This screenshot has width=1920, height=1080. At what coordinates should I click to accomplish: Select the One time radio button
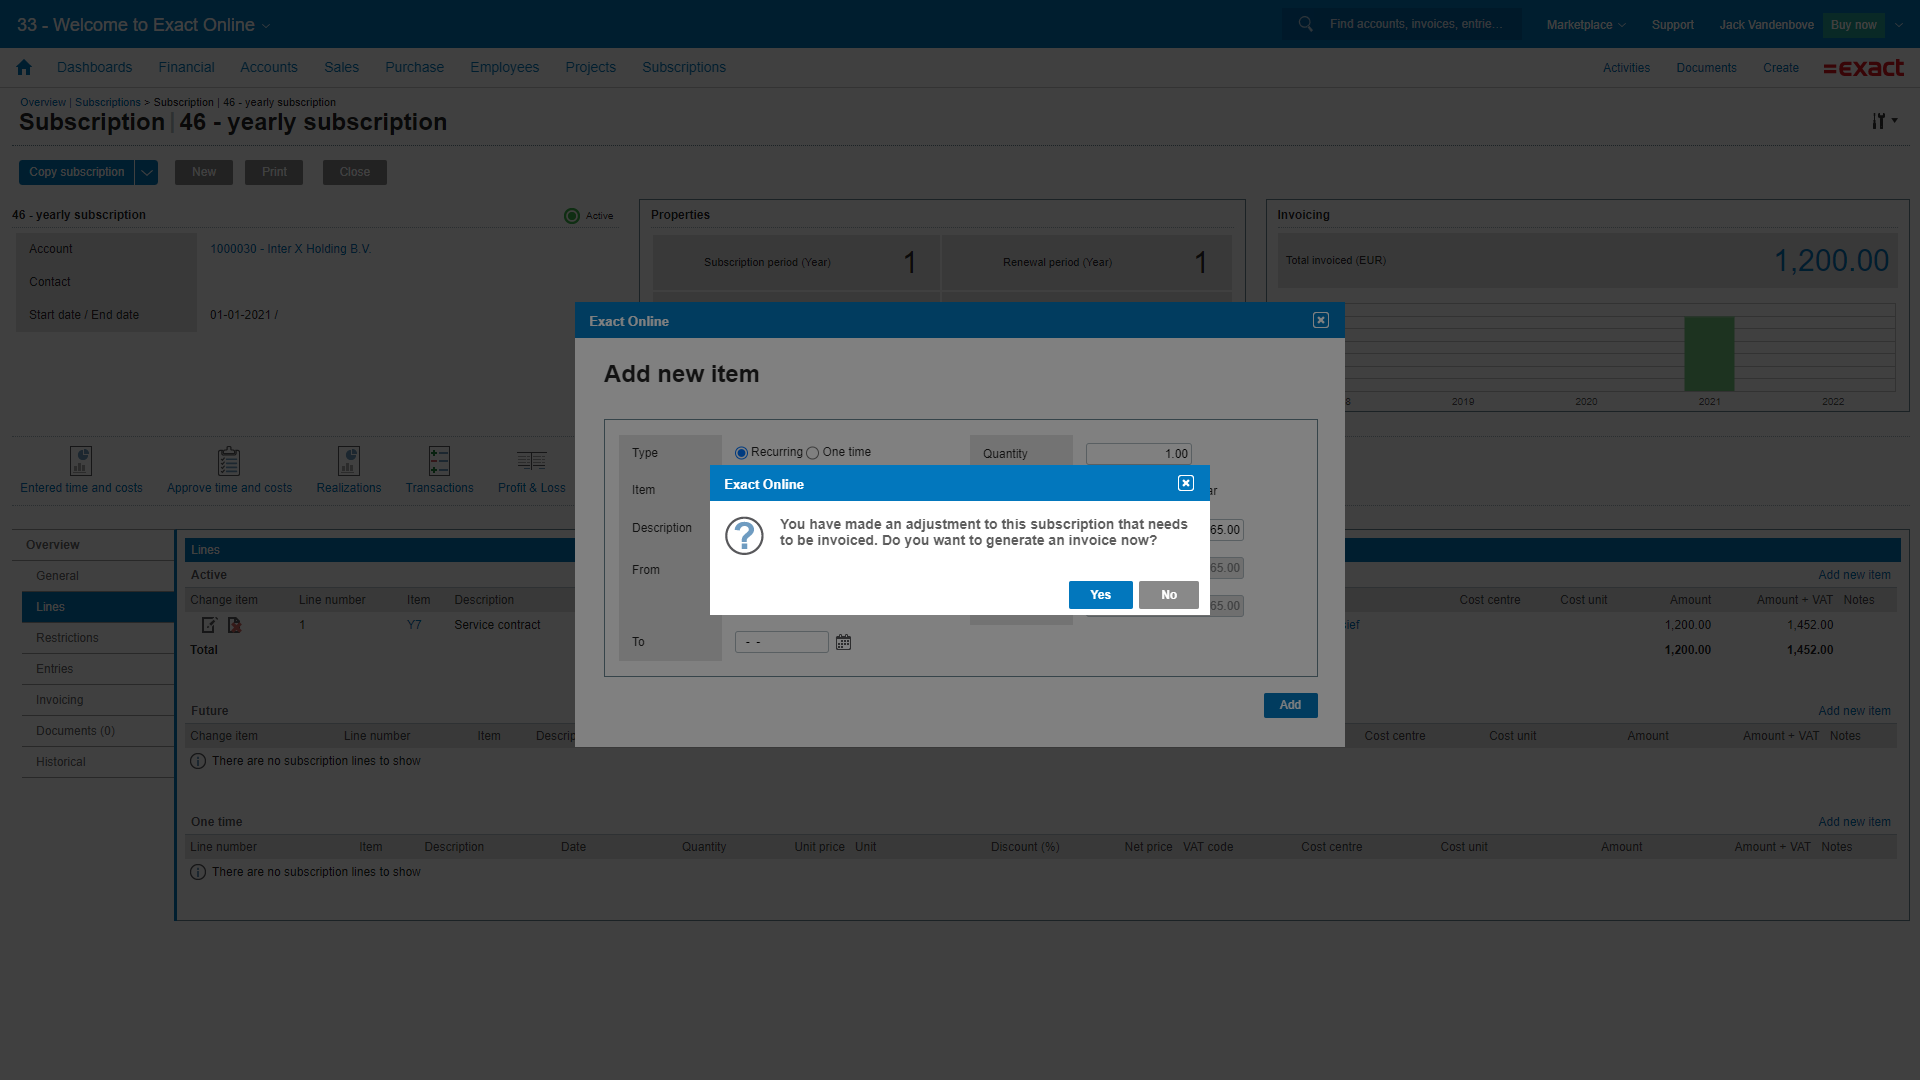(x=812, y=453)
